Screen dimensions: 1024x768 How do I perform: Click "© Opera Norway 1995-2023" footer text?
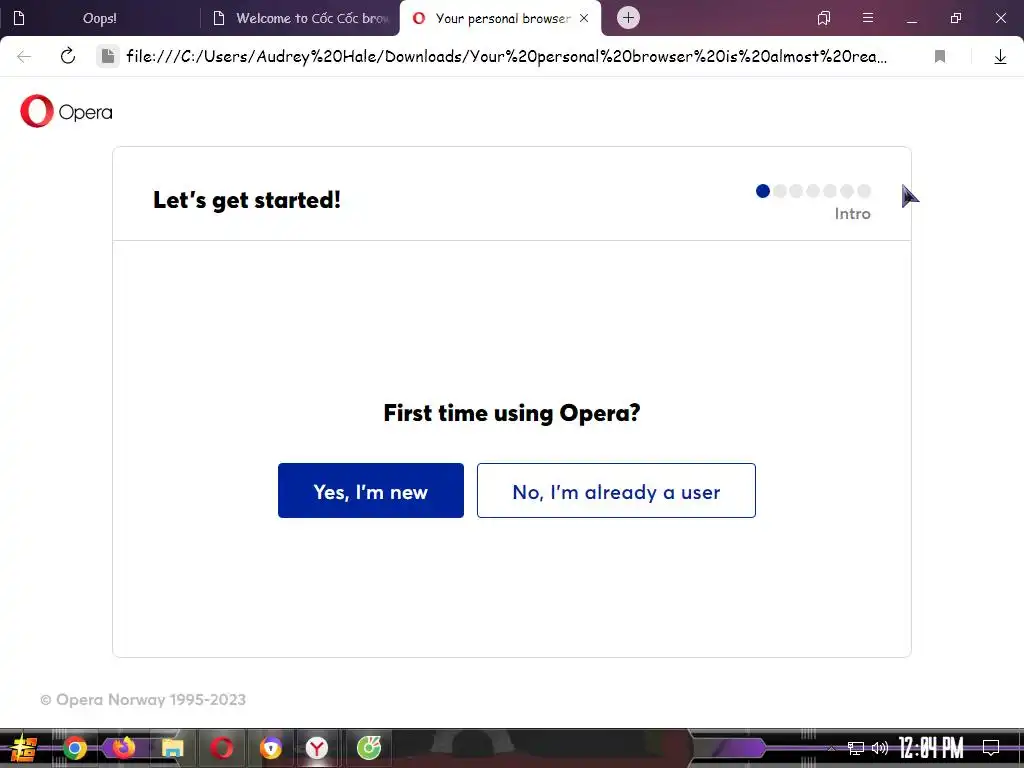point(143,699)
